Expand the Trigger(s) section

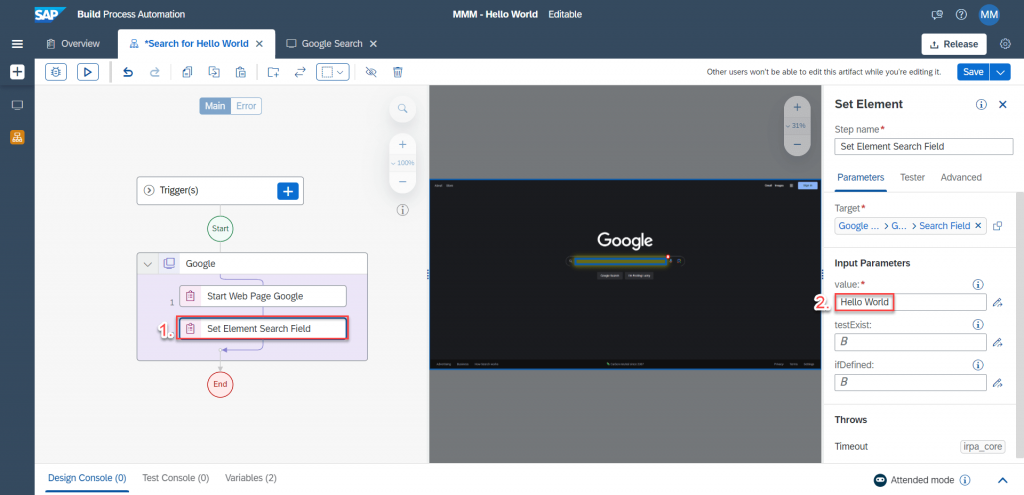pyautogui.click(x=148, y=191)
